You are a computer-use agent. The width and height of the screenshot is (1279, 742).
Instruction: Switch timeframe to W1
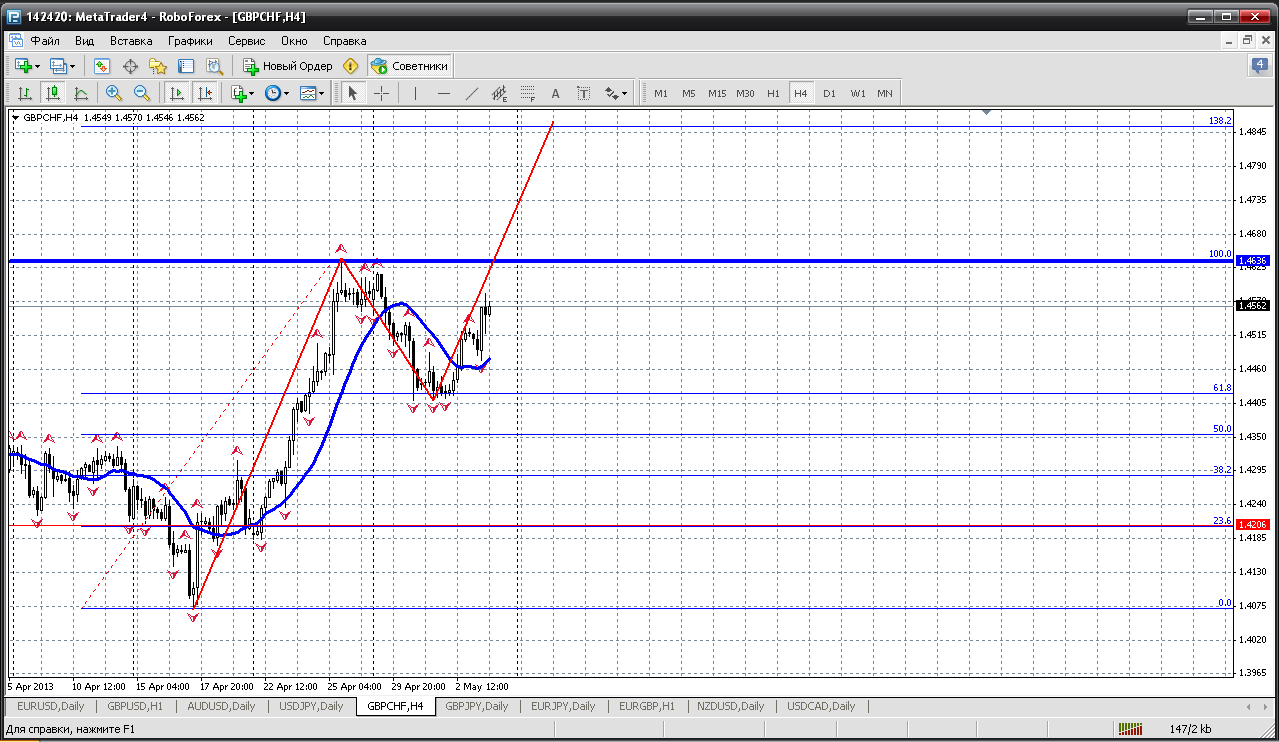pyautogui.click(x=858, y=93)
